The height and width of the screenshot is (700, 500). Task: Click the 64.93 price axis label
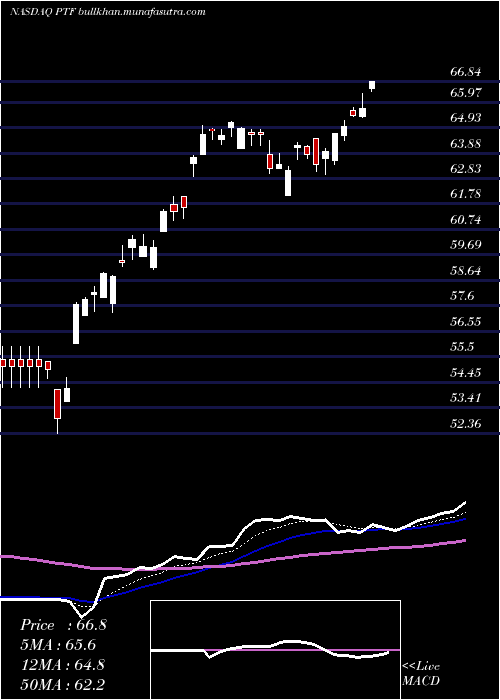tap(464, 118)
